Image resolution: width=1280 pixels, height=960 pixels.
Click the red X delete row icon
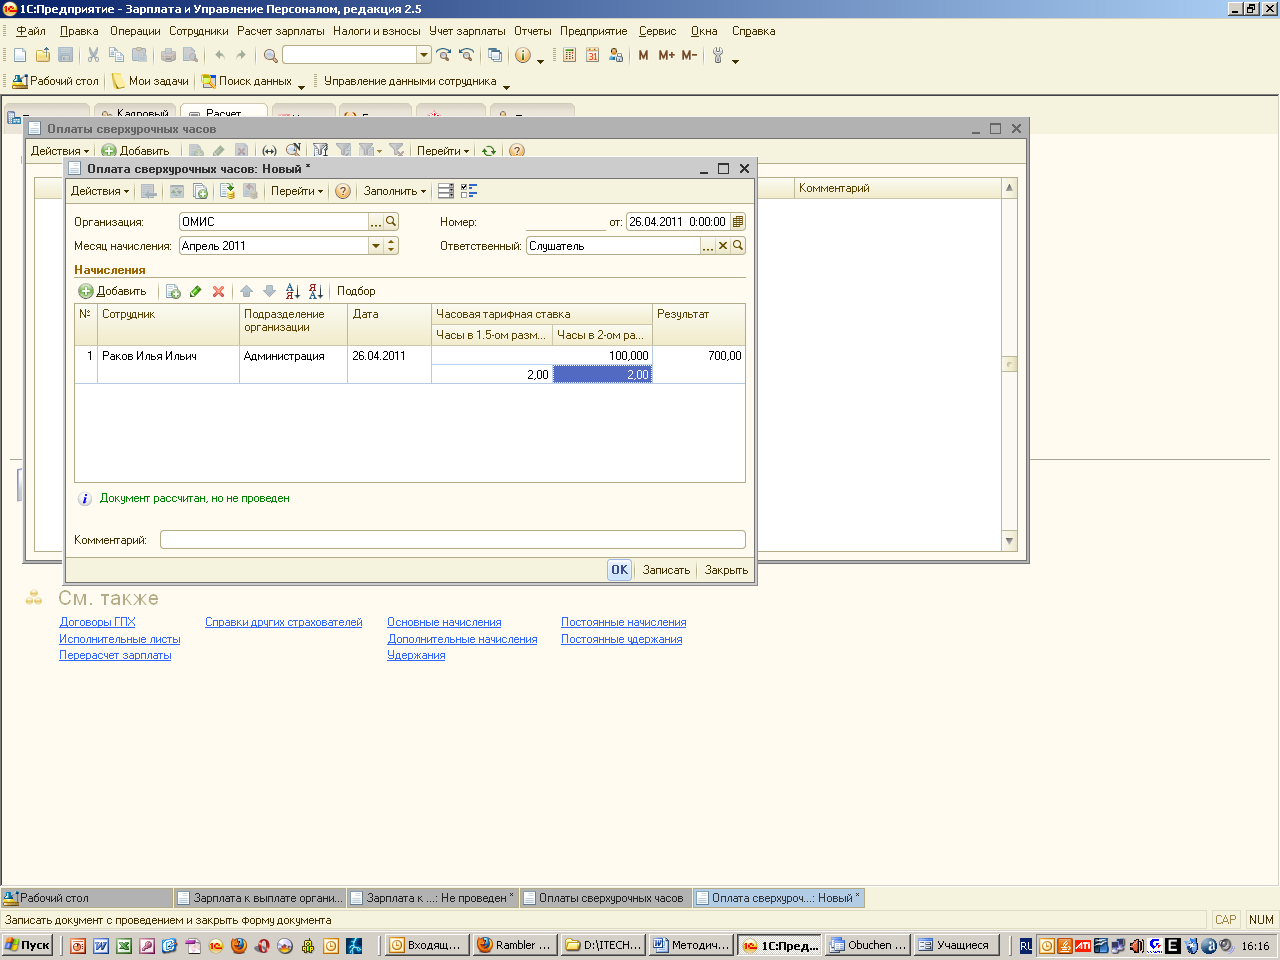[218, 291]
